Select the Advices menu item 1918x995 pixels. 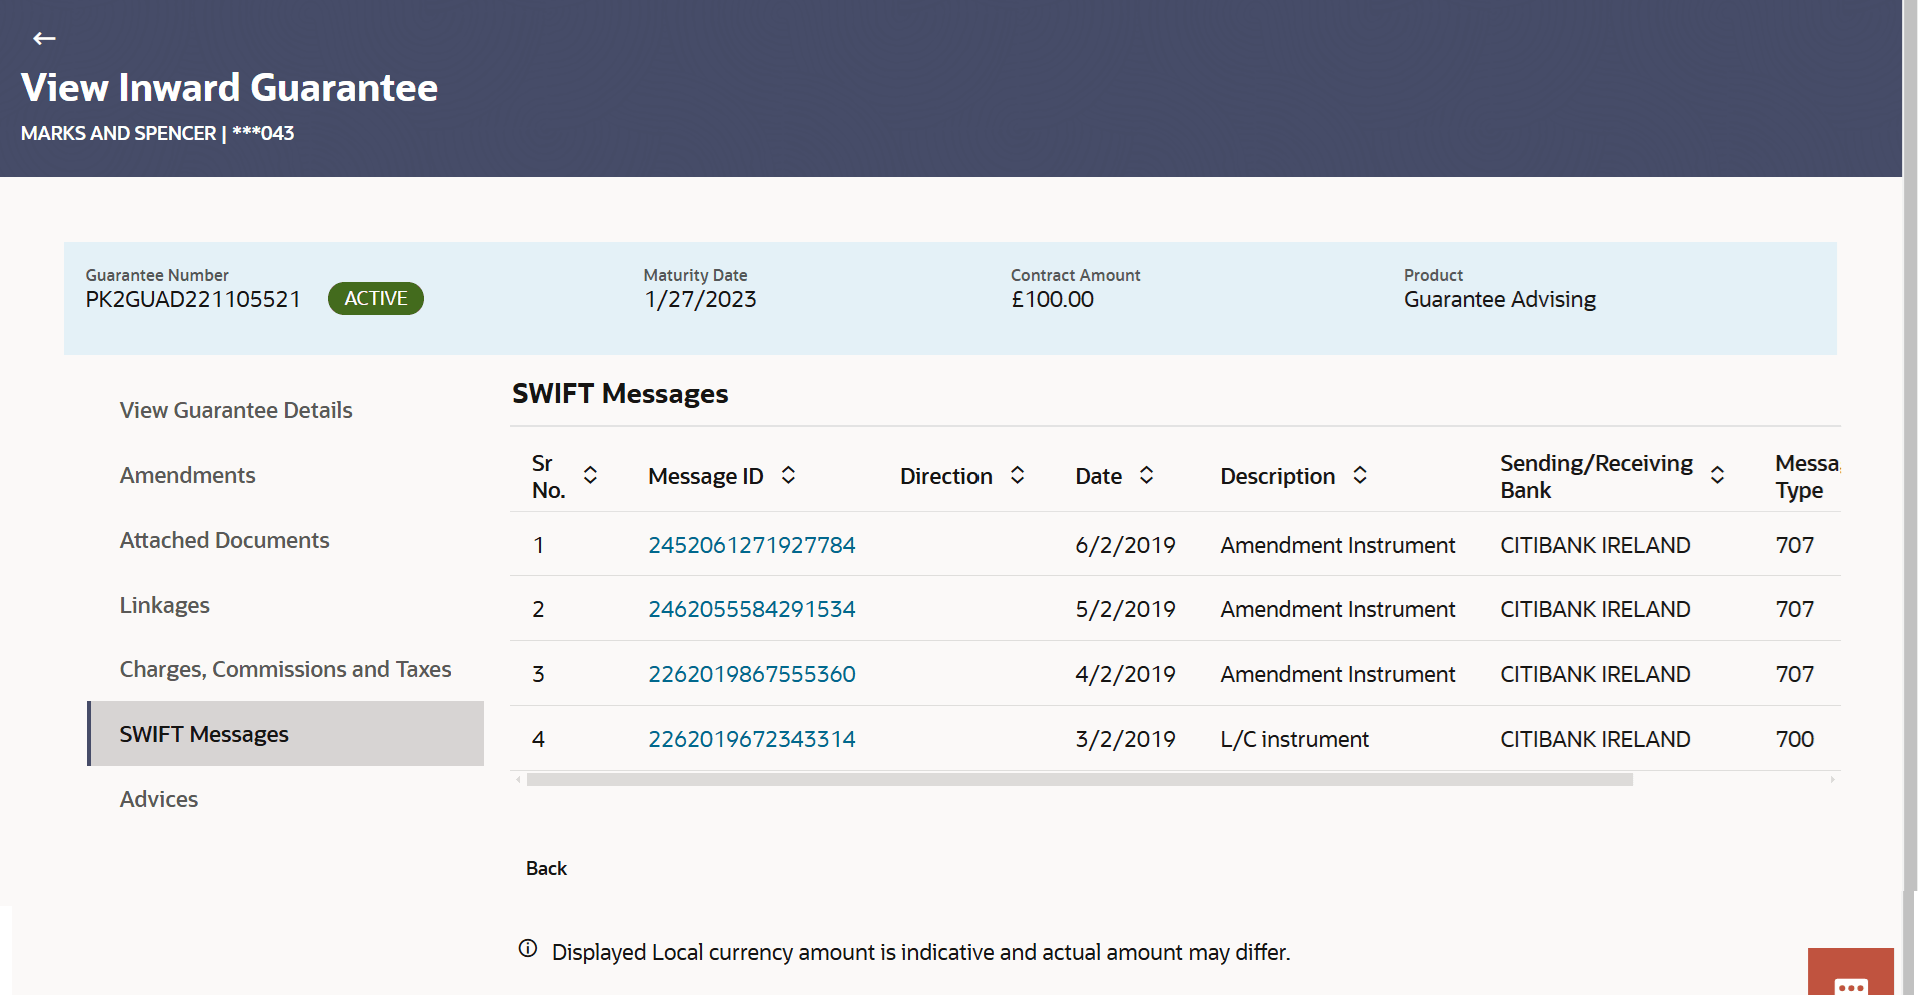[x=158, y=799]
